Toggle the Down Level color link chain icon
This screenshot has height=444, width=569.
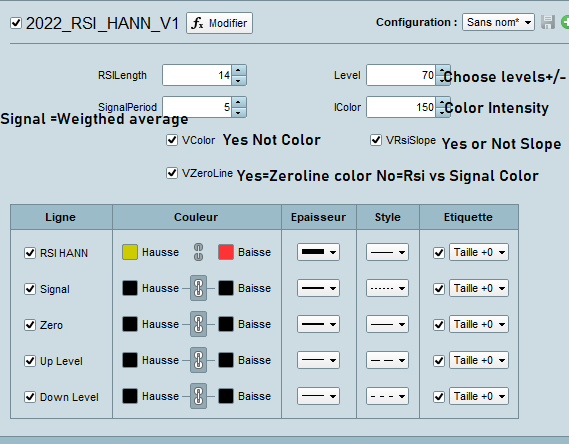(198, 396)
